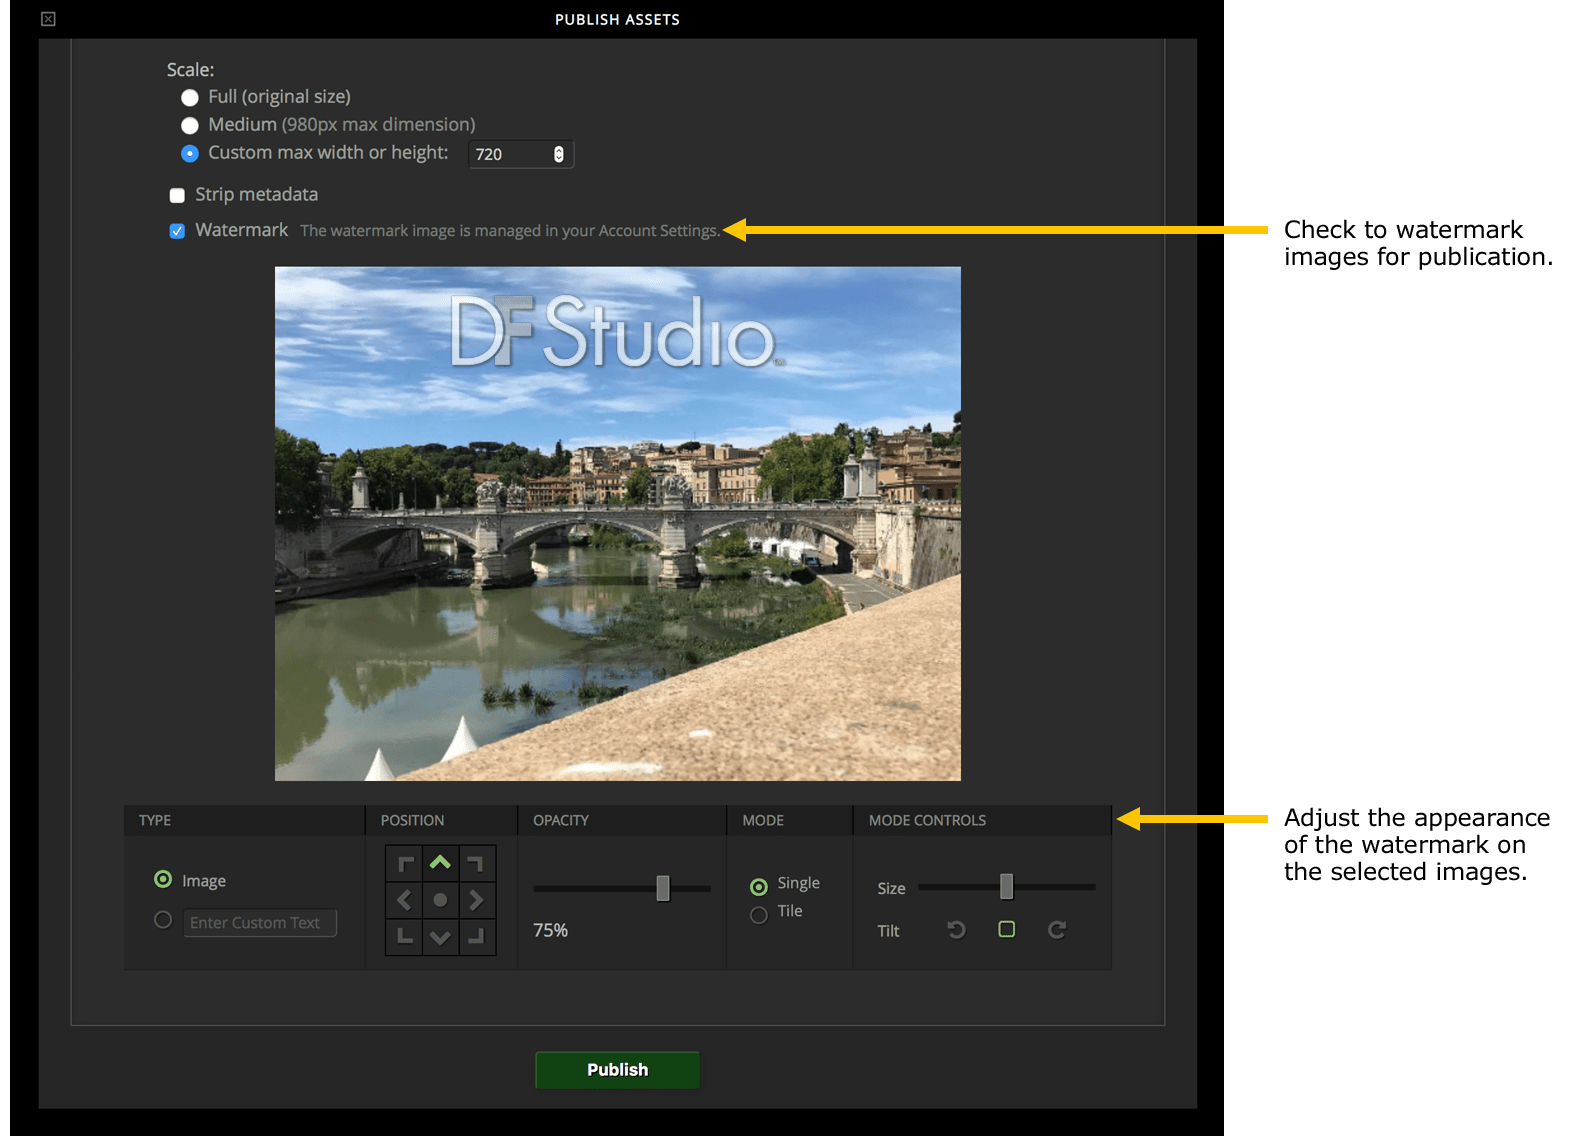Set watermark position to top center

pyautogui.click(x=440, y=863)
